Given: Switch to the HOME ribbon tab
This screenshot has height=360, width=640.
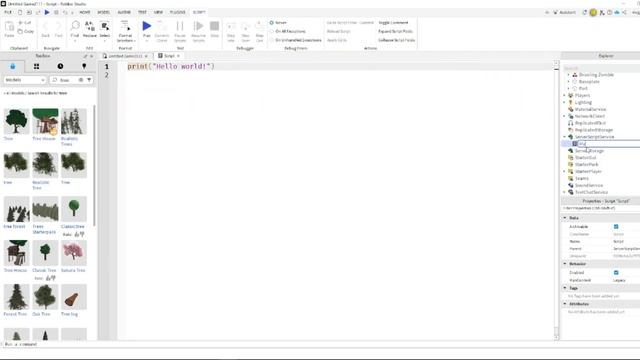Looking at the screenshot, I should (x=84, y=13).
